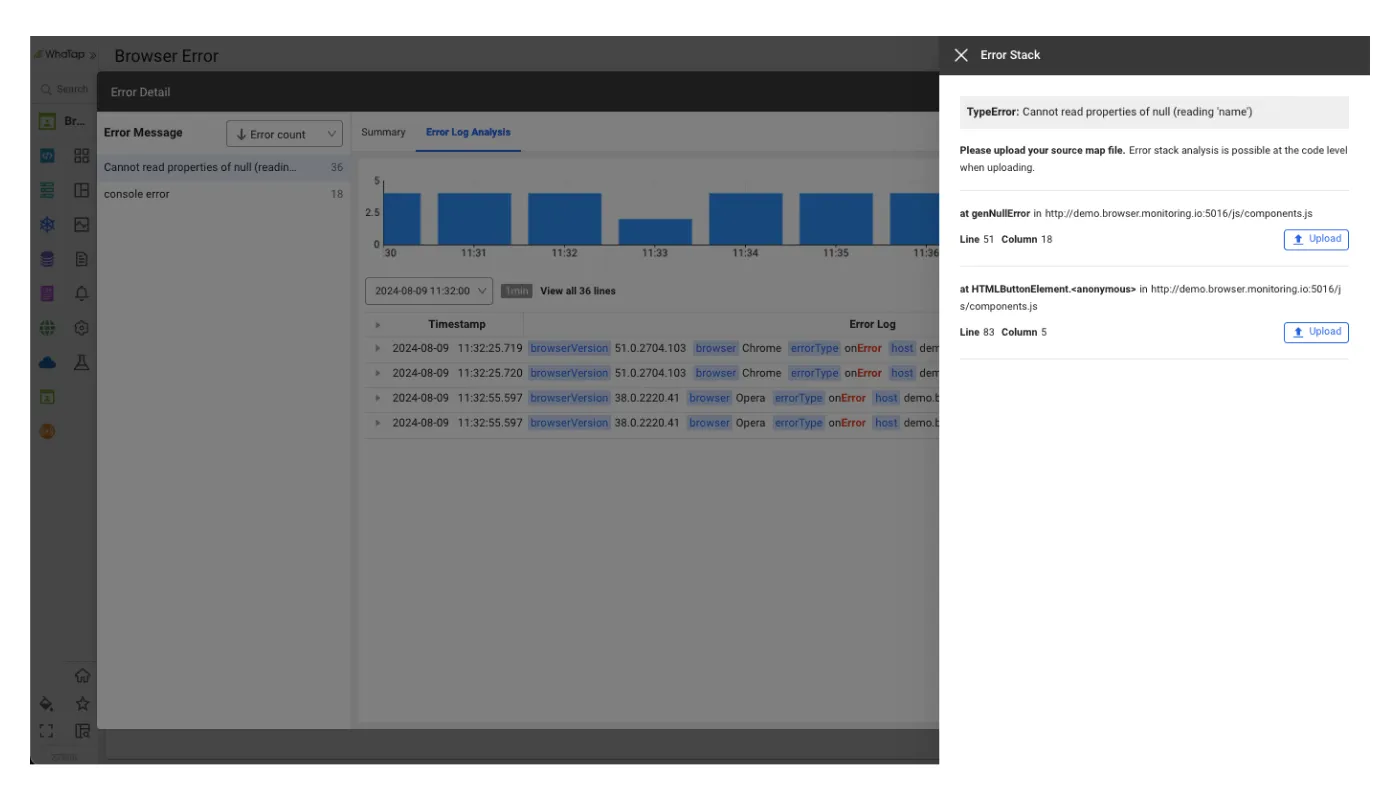The width and height of the screenshot is (1400, 800).
Task: Open the 2024-08-09 11:32:00 time dropdown
Action: coord(429,291)
